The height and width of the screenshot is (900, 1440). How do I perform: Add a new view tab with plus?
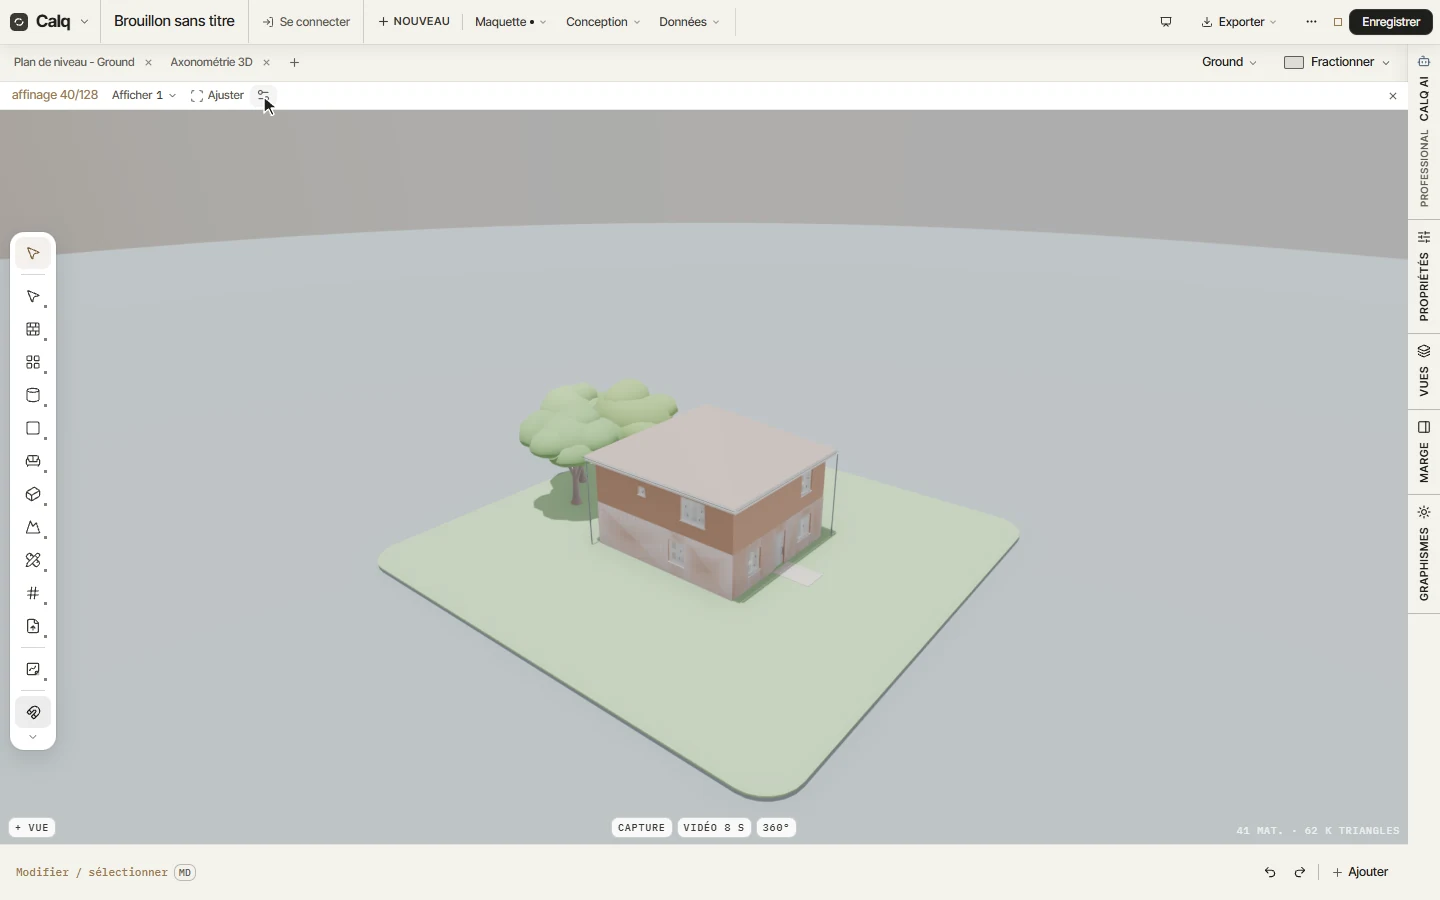pyautogui.click(x=294, y=62)
